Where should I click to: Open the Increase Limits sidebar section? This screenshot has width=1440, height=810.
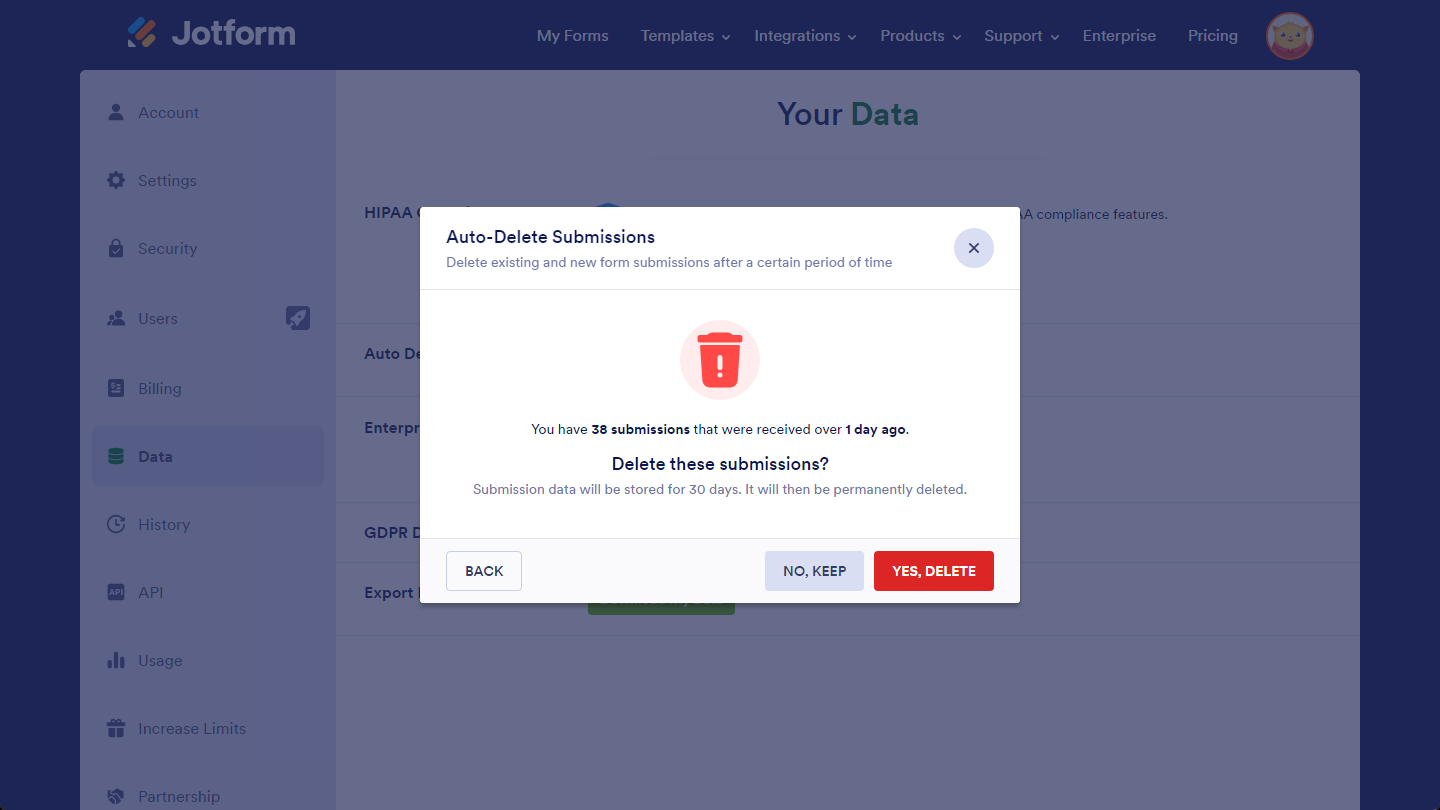coord(208,728)
